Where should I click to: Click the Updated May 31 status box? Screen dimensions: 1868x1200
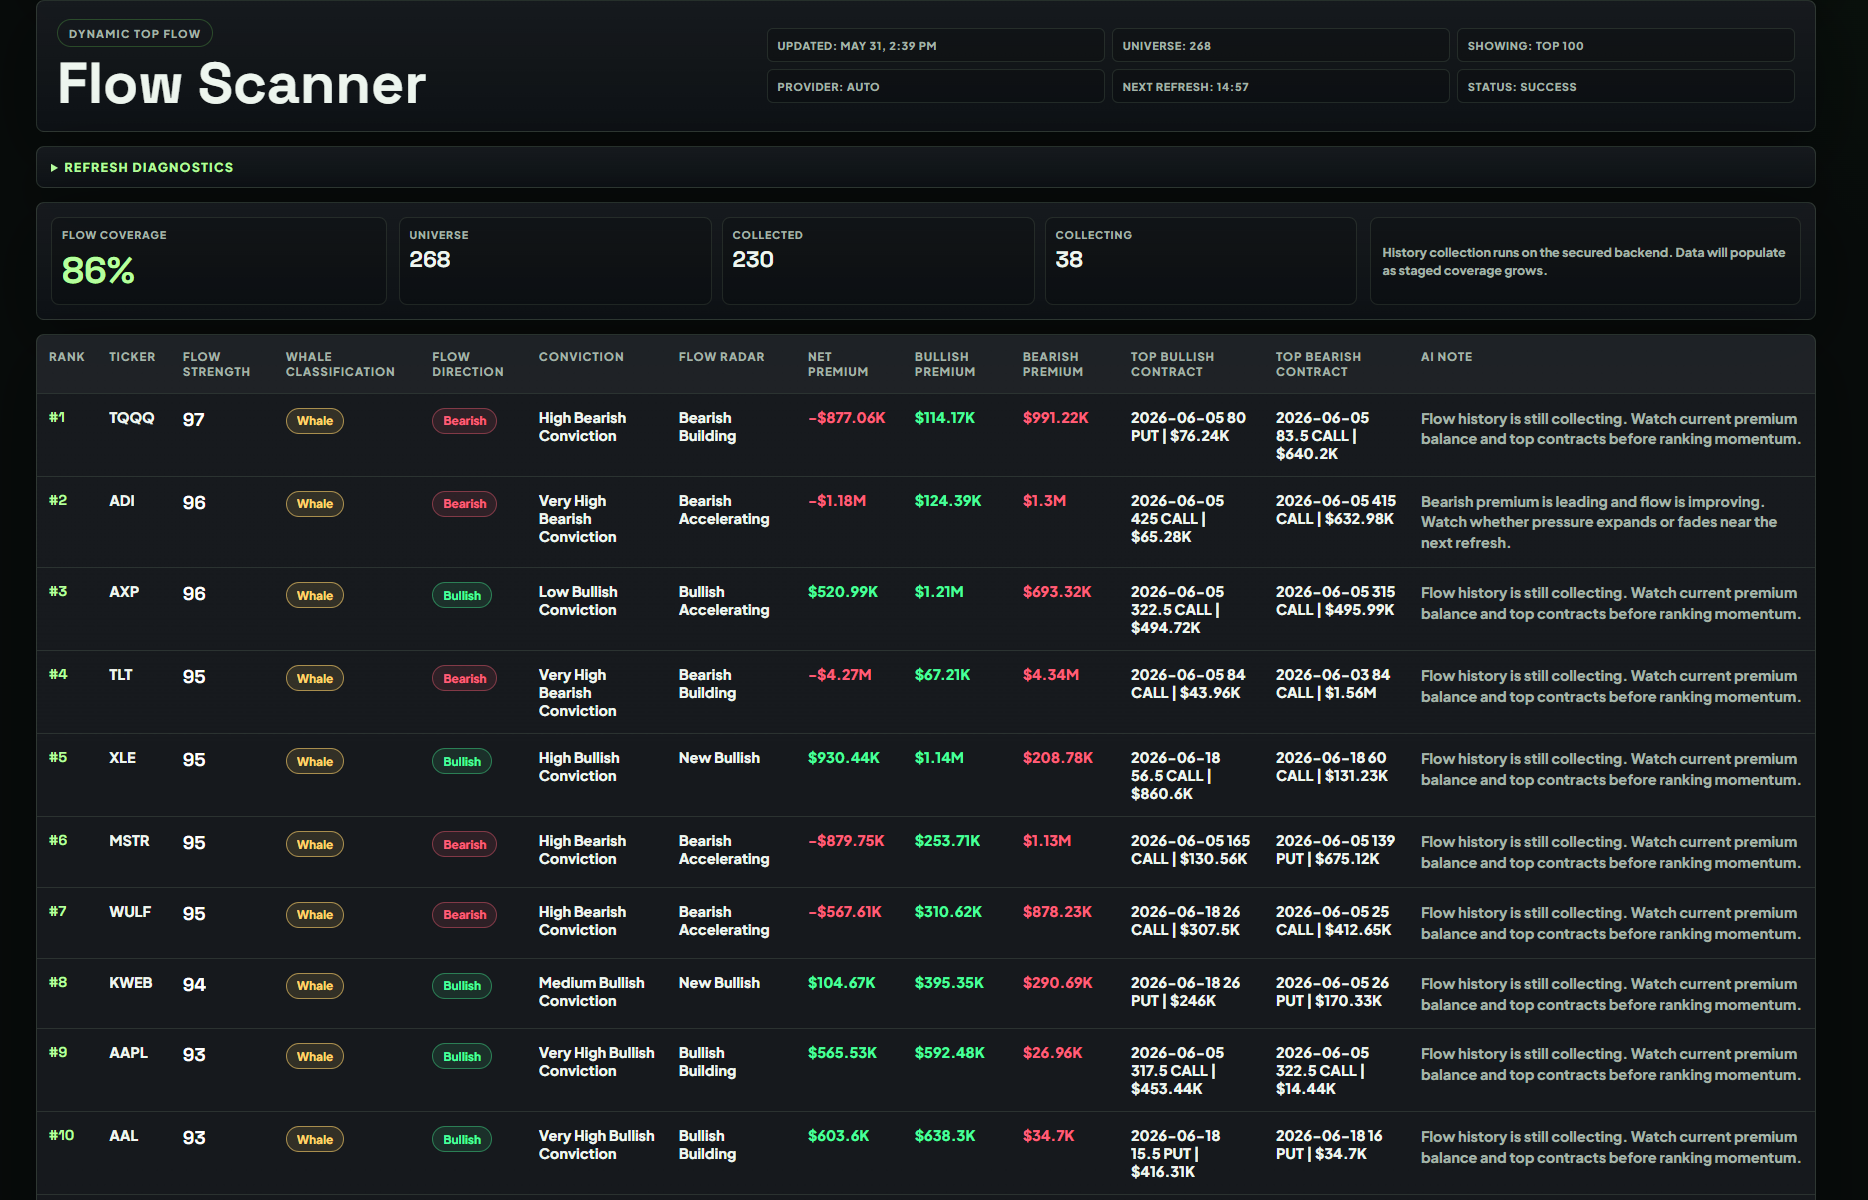[x=935, y=46]
